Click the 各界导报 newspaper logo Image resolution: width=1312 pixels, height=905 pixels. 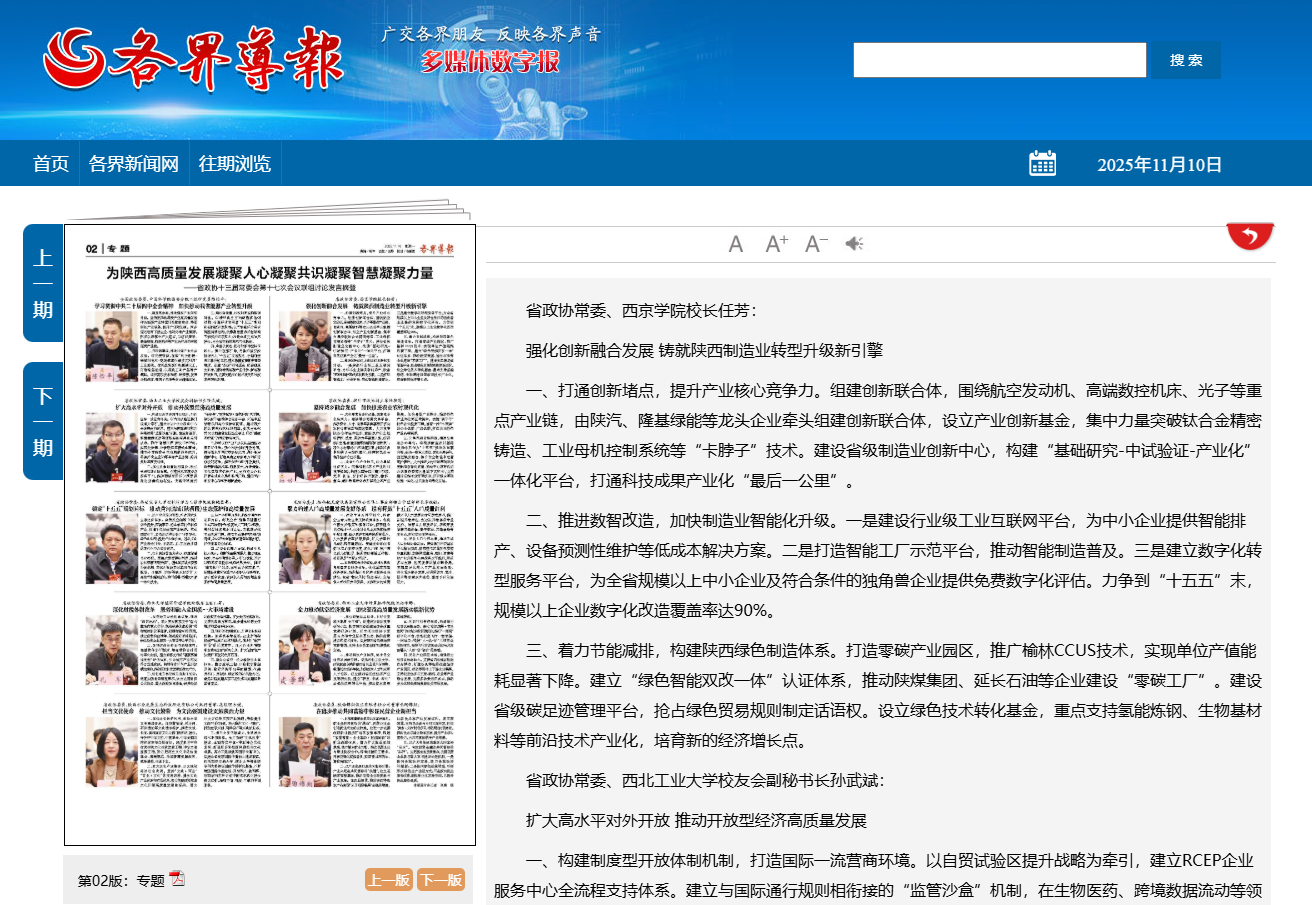pos(194,60)
